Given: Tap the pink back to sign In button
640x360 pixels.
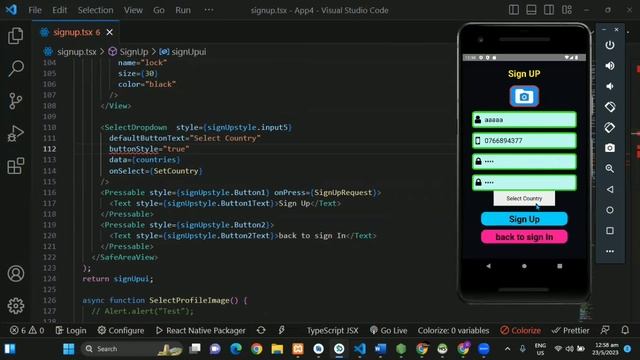Looking at the screenshot, I should [x=524, y=237].
